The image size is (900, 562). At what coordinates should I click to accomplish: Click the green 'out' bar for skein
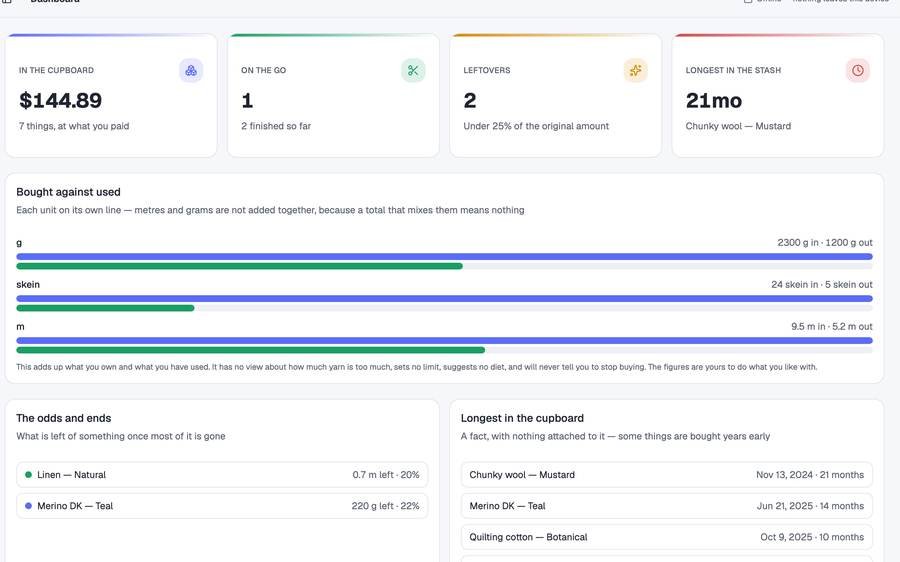pos(105,308)
